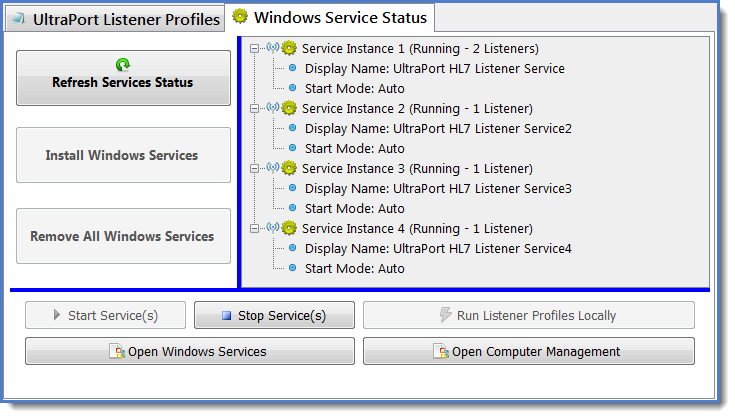Collapse Service Instance 4 tree node
Screen dimensions: 735x418
coord(254,229)
